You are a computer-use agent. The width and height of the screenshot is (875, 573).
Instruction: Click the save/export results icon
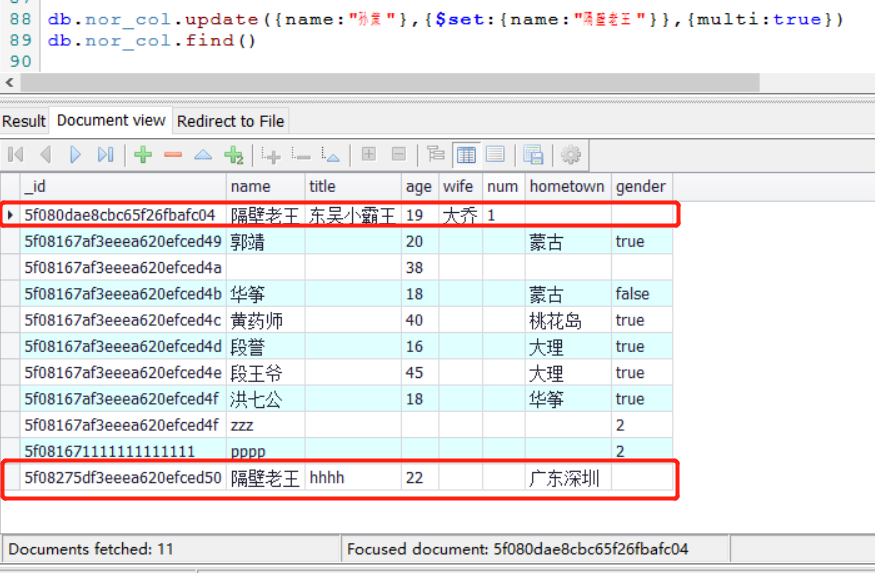pyautogui.click(x=533, y=155)
